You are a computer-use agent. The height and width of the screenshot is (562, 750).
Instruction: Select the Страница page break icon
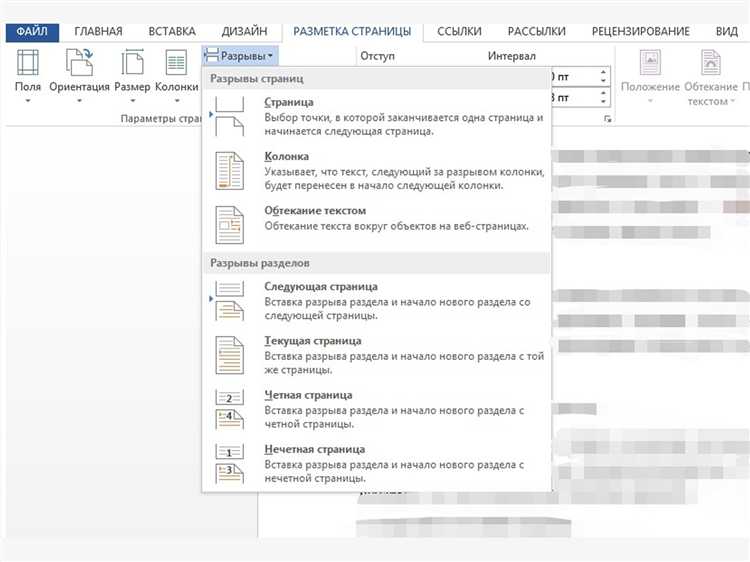tap(230, 116)
